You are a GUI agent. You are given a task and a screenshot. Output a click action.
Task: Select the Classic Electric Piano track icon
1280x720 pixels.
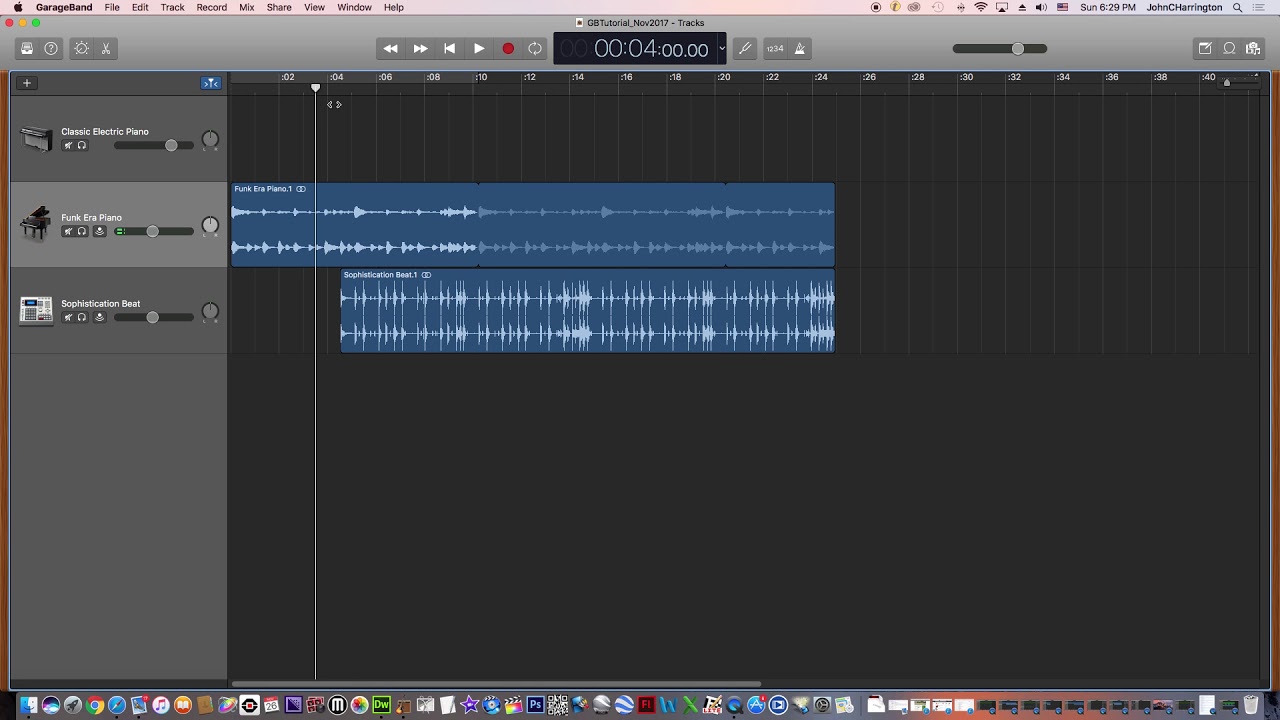click(x=36, y=138)
